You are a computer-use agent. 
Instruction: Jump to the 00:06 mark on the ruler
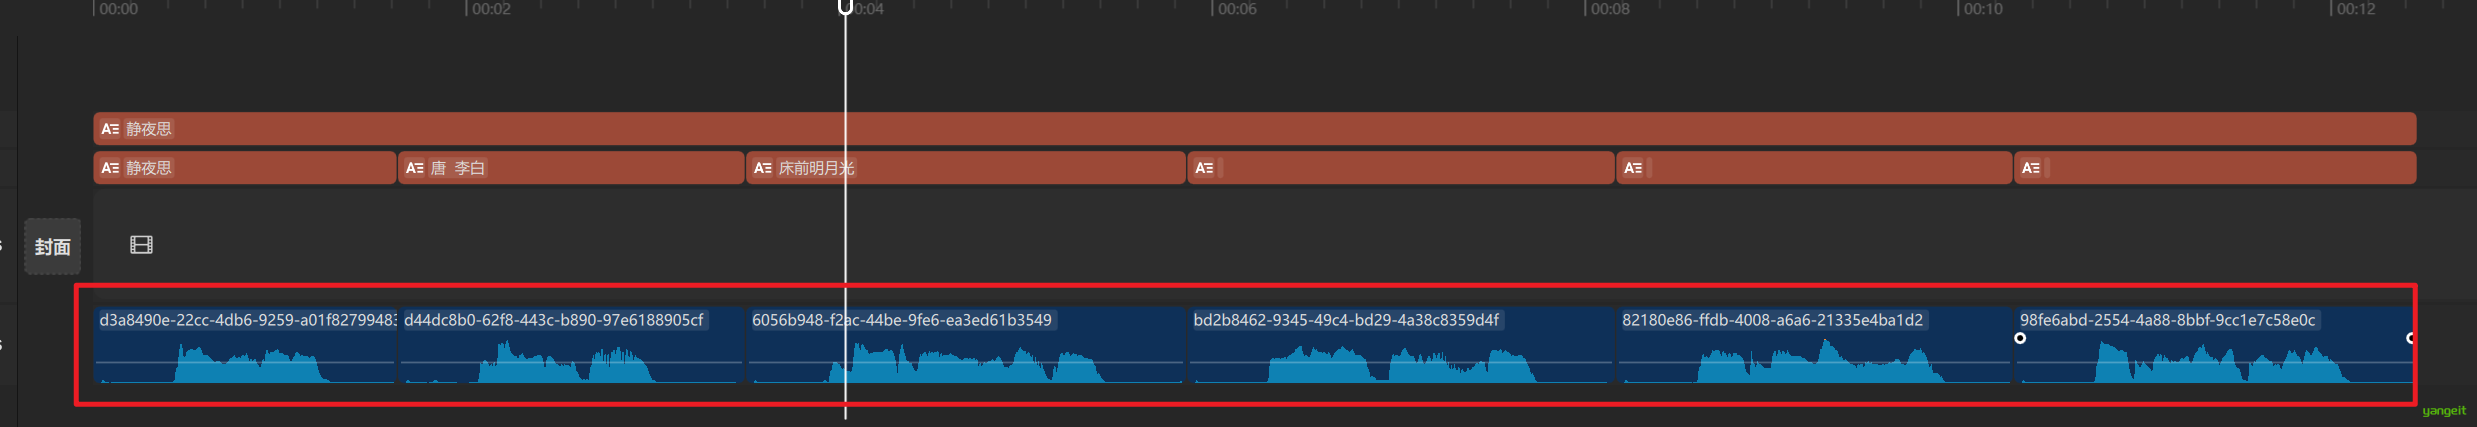coord(1213,9)
